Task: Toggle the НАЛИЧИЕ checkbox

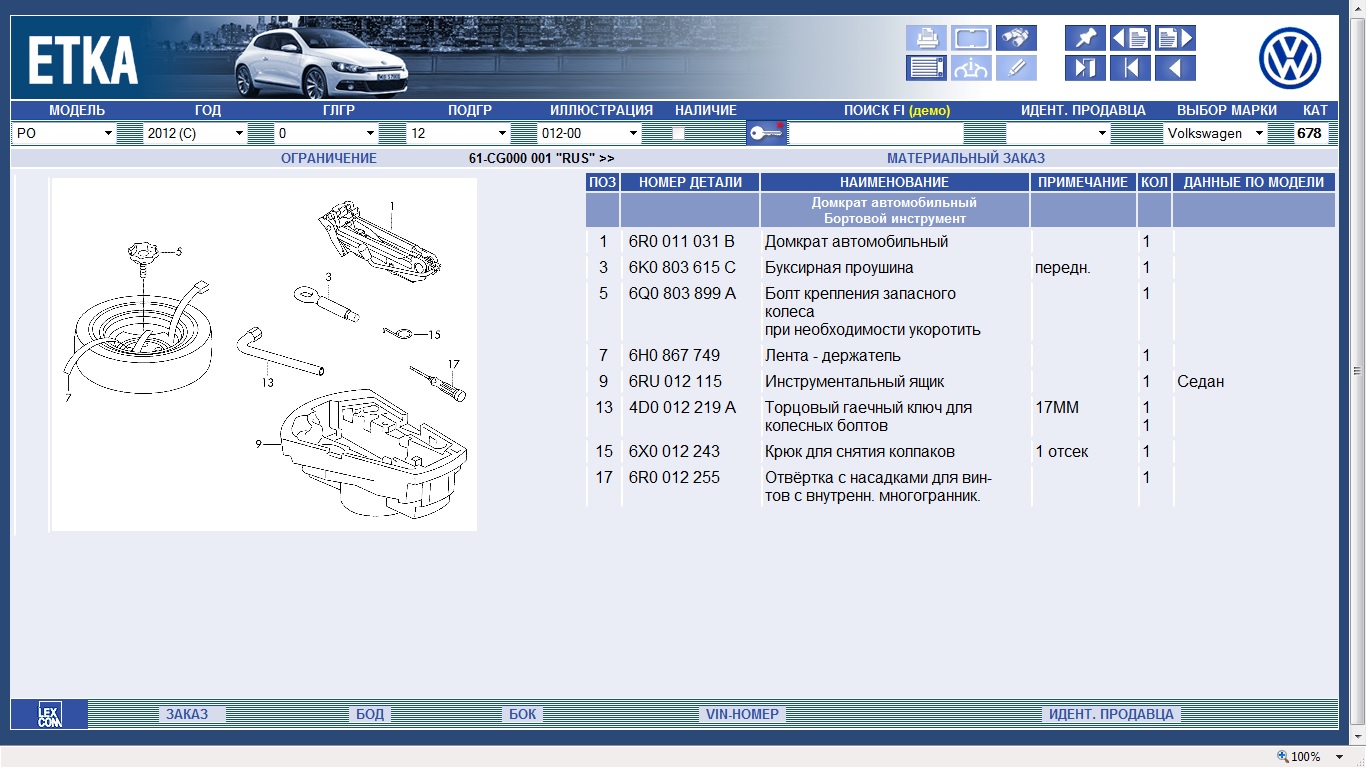Action: tap(678, 133)
